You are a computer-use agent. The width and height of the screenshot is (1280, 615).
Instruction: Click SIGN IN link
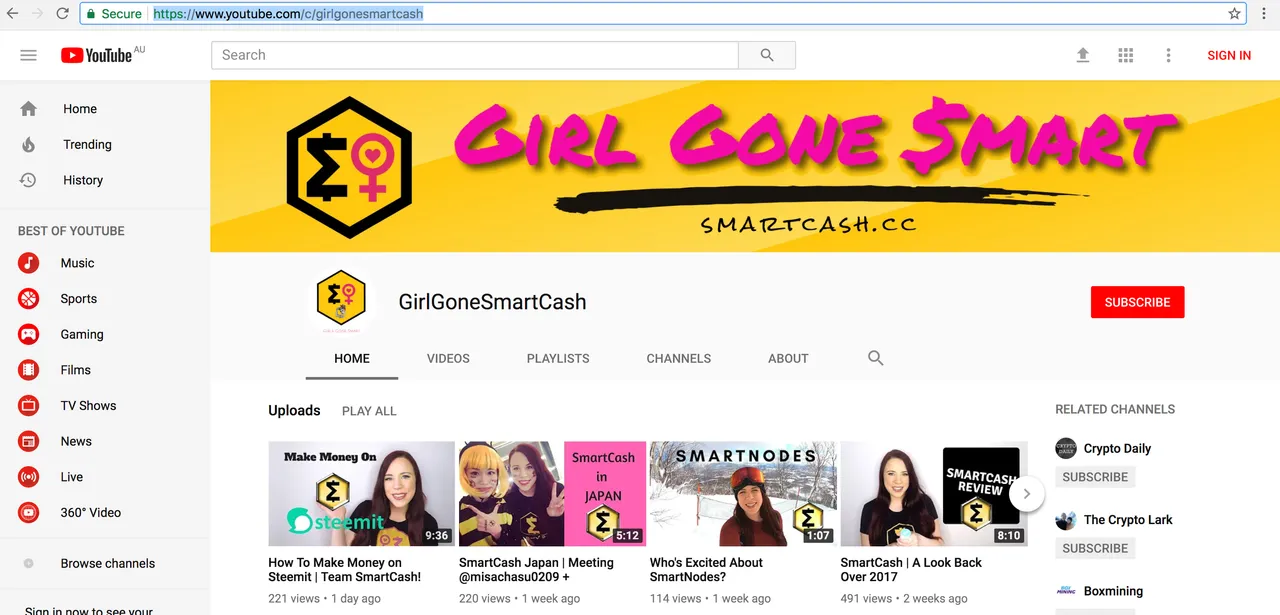click(1229, 55)
